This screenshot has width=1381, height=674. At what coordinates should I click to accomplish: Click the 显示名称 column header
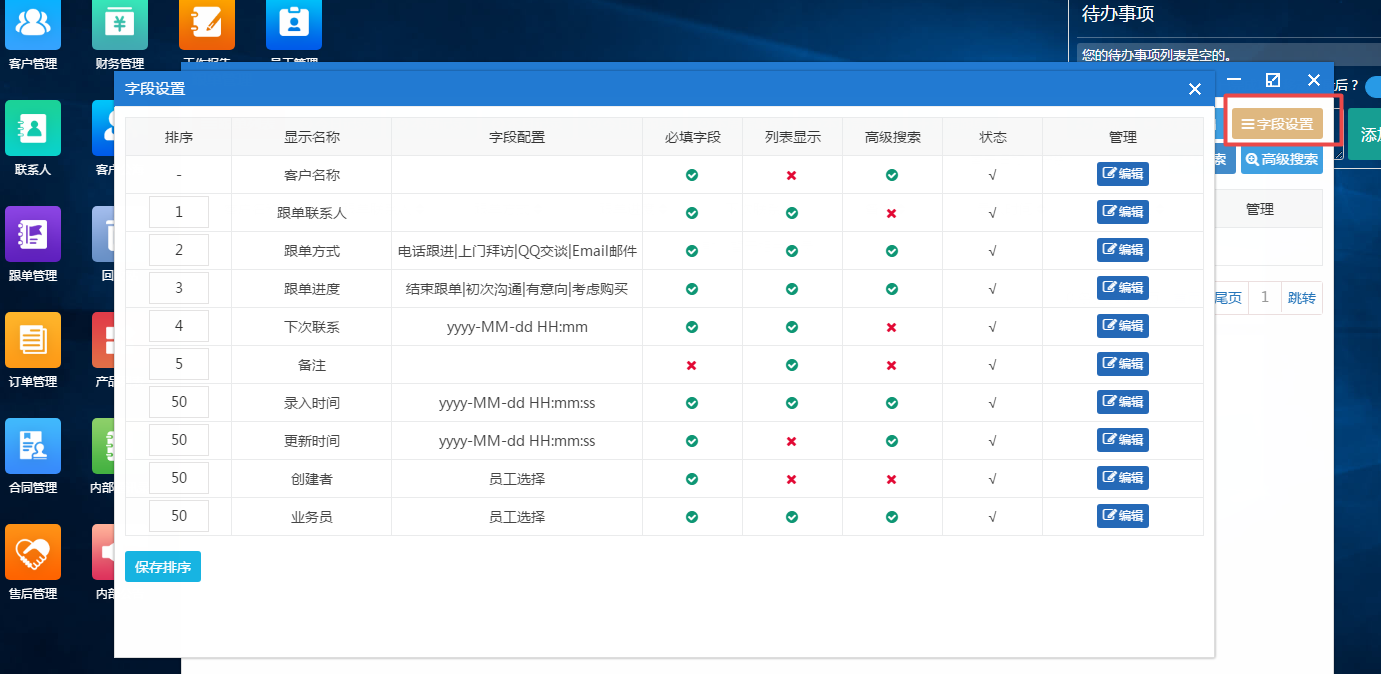pos(312,137)
